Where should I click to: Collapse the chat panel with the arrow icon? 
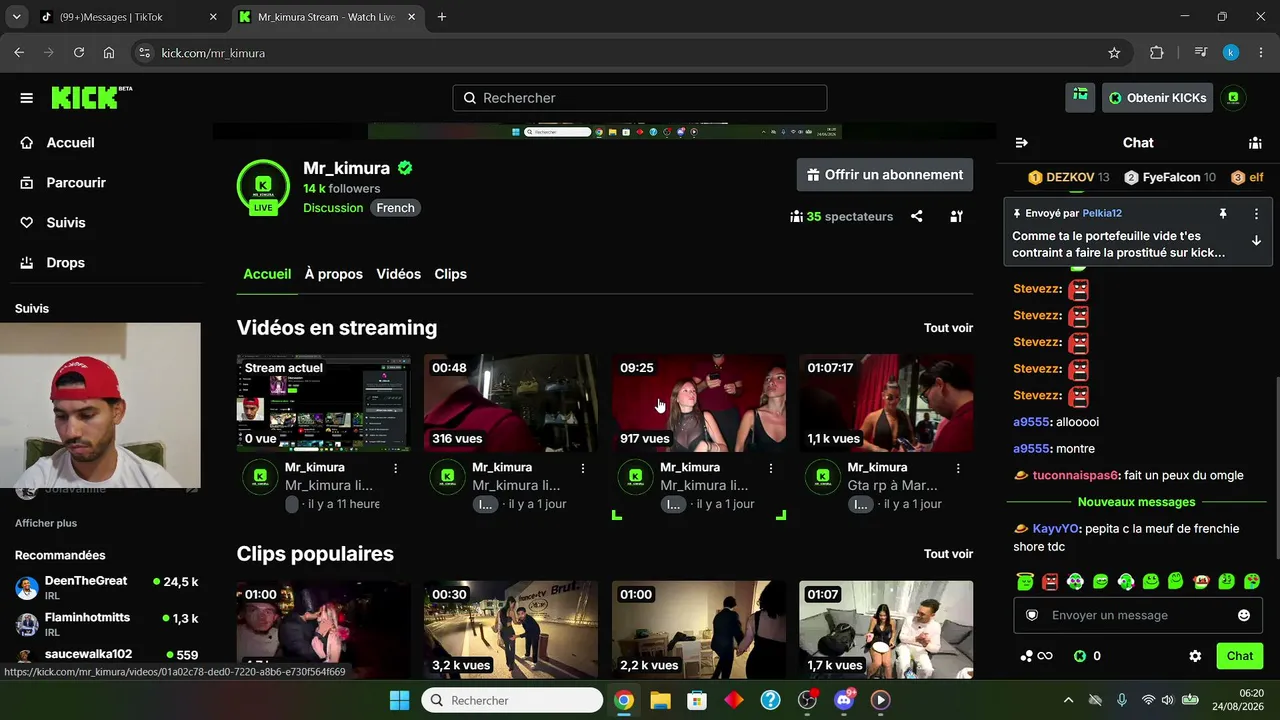[1021, 143]
